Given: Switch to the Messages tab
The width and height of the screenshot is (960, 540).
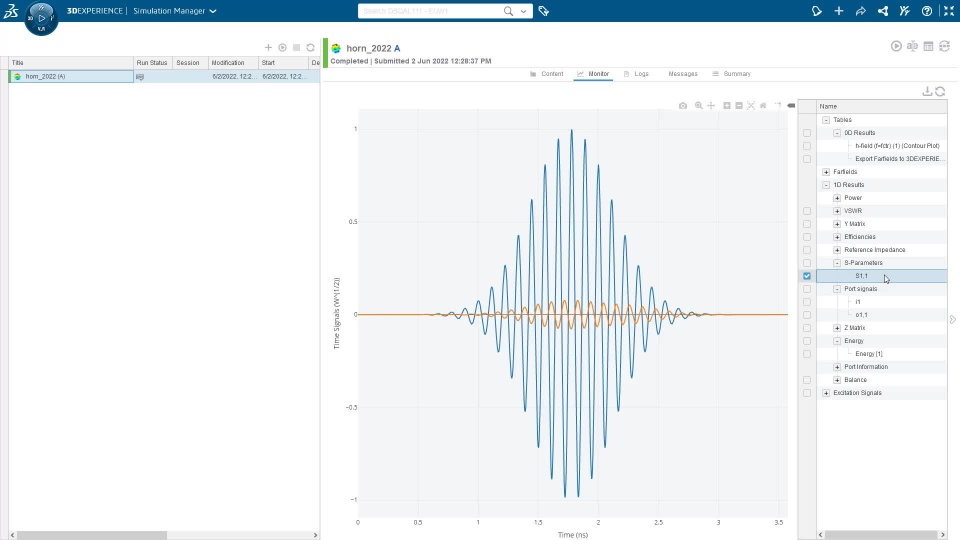Looking at the screenshot, I should [683, 73].
